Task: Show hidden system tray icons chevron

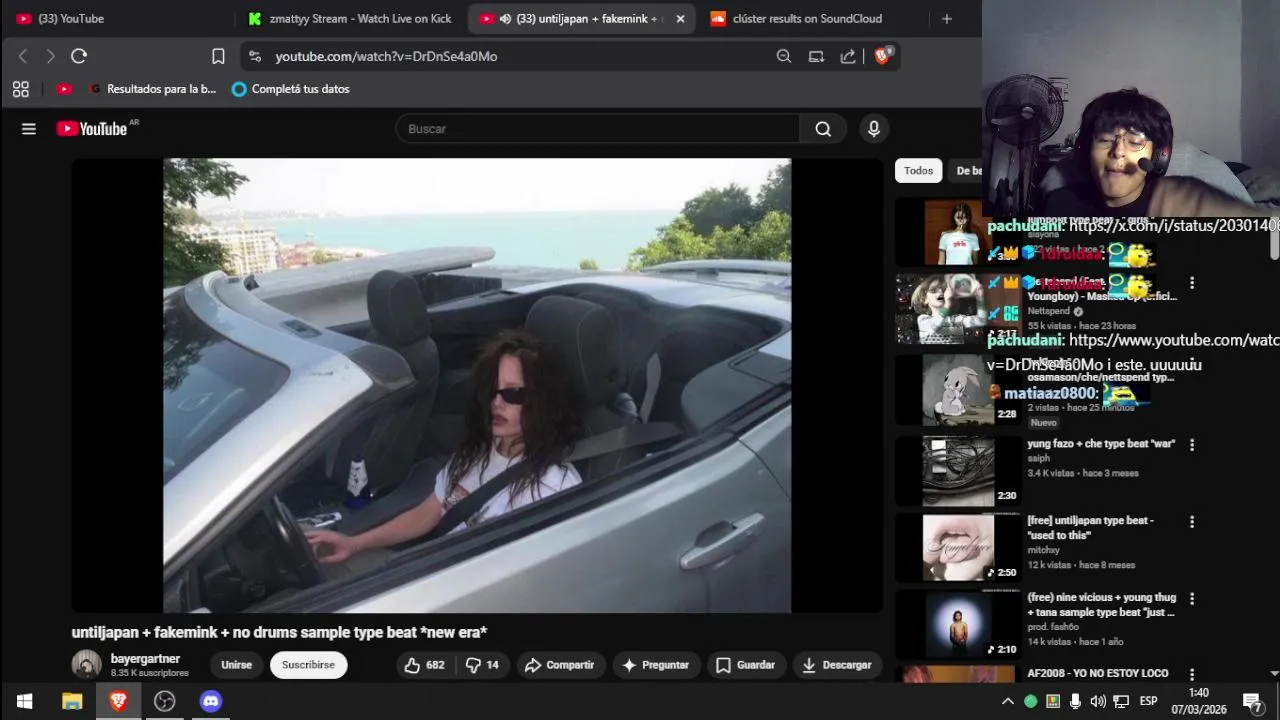Action: pos(1008,701)
